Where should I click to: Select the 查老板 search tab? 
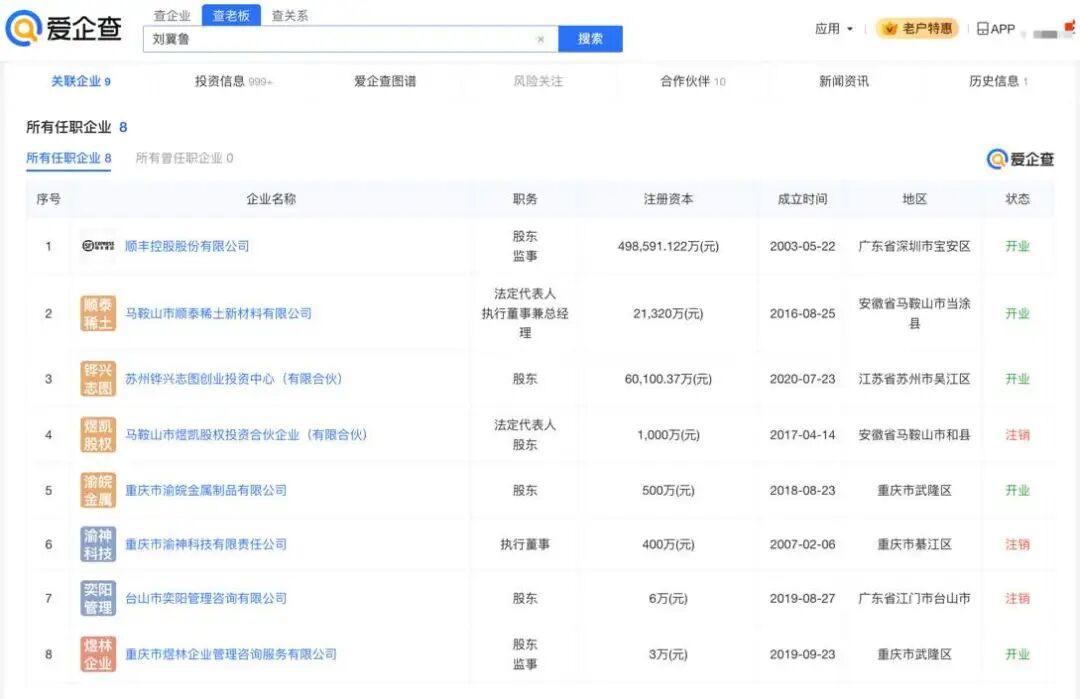231,15
